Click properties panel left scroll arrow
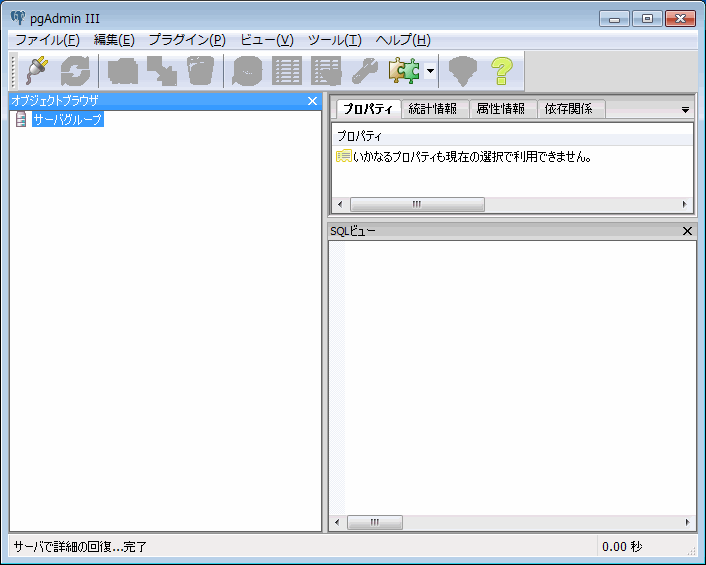Viewport: 706px width, 565px height. (x=340, y=204)
